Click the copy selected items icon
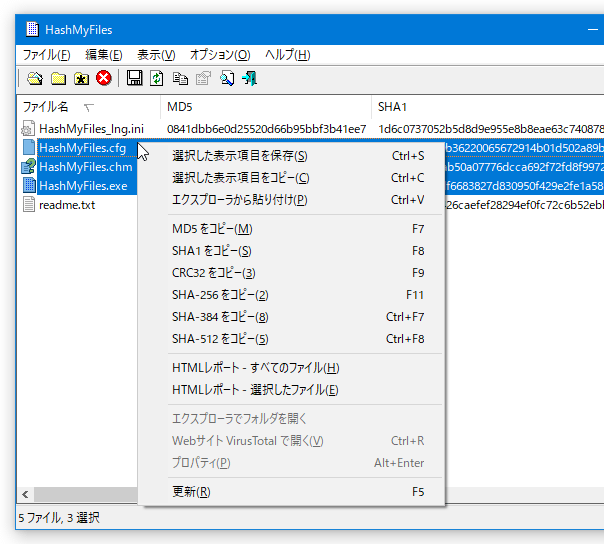 point(180,79)
